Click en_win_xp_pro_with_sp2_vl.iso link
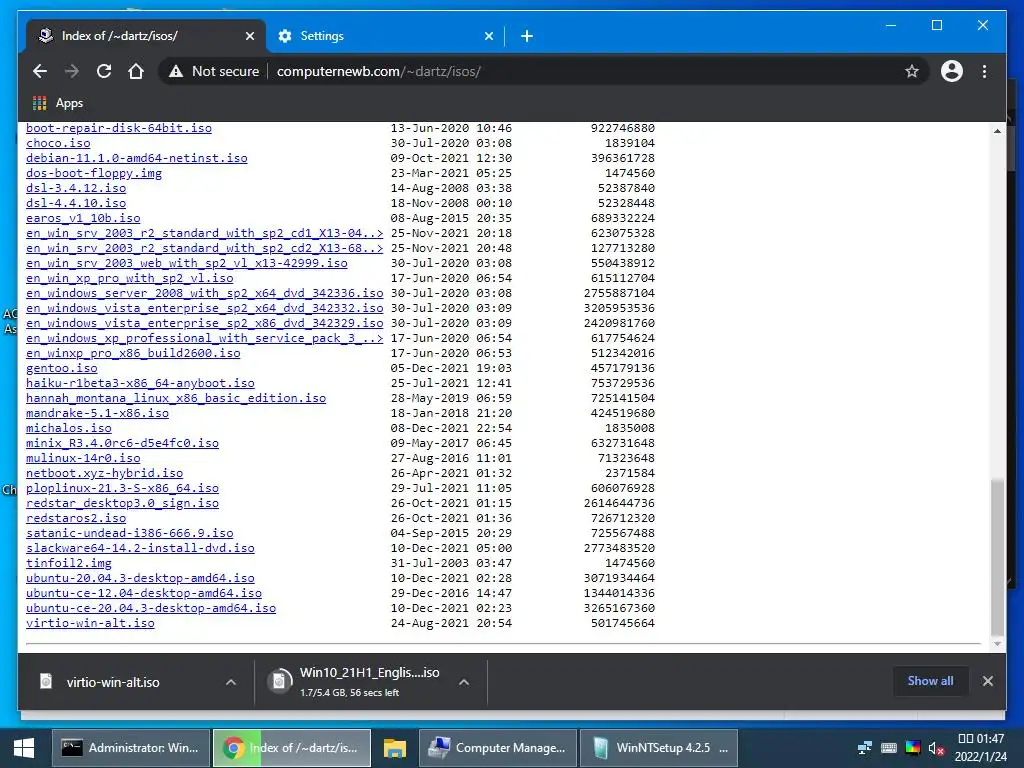1024x768 pixels. point(129,278)
